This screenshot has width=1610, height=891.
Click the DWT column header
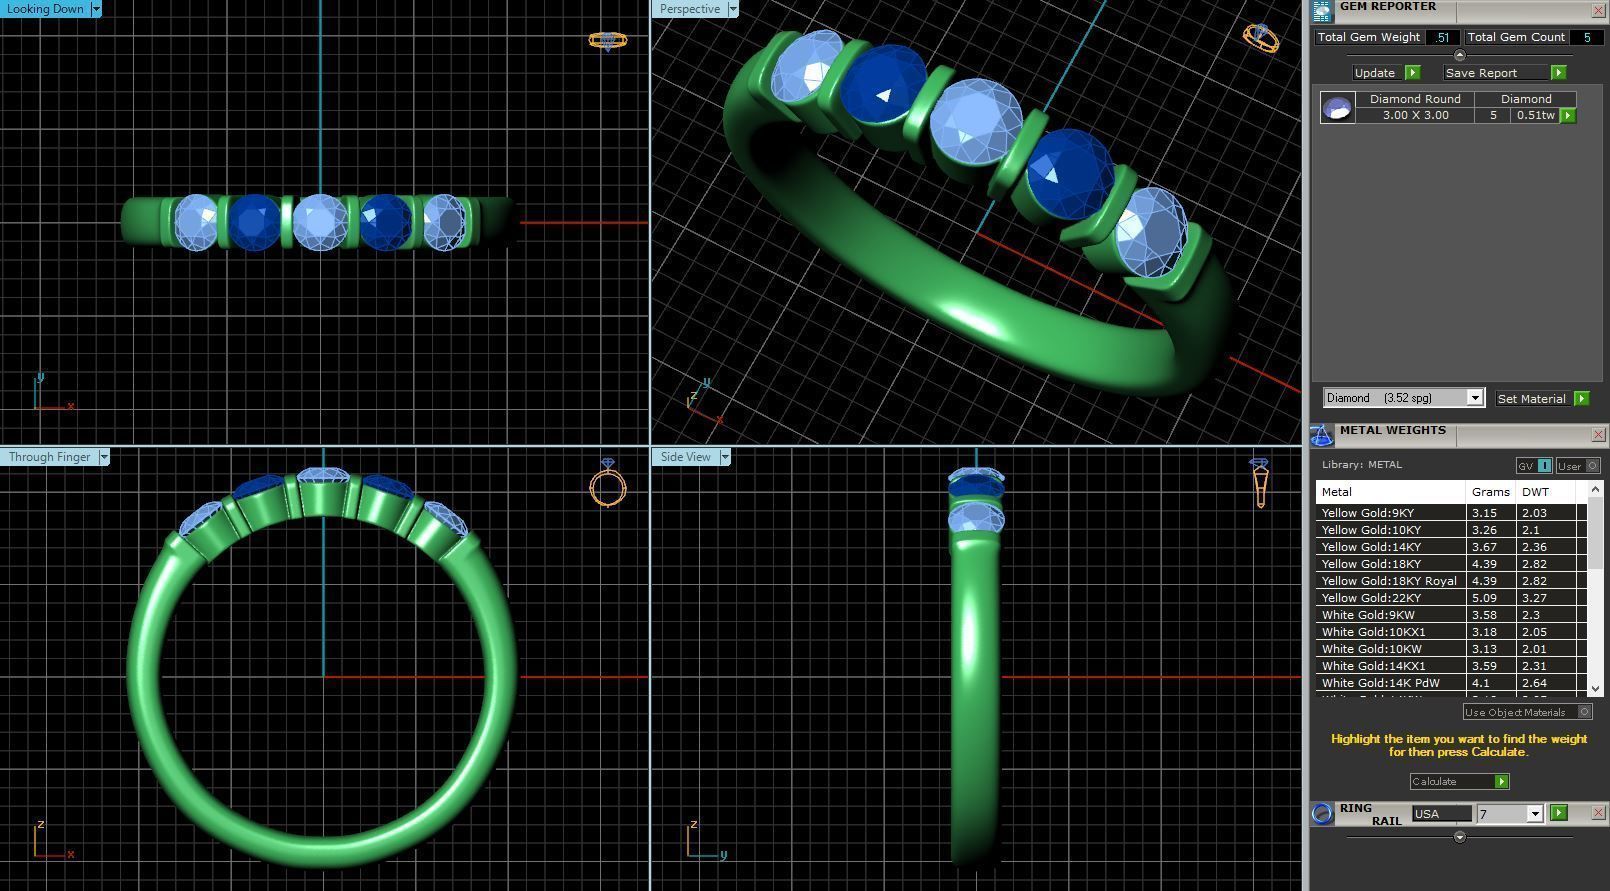pos(1545,492)
